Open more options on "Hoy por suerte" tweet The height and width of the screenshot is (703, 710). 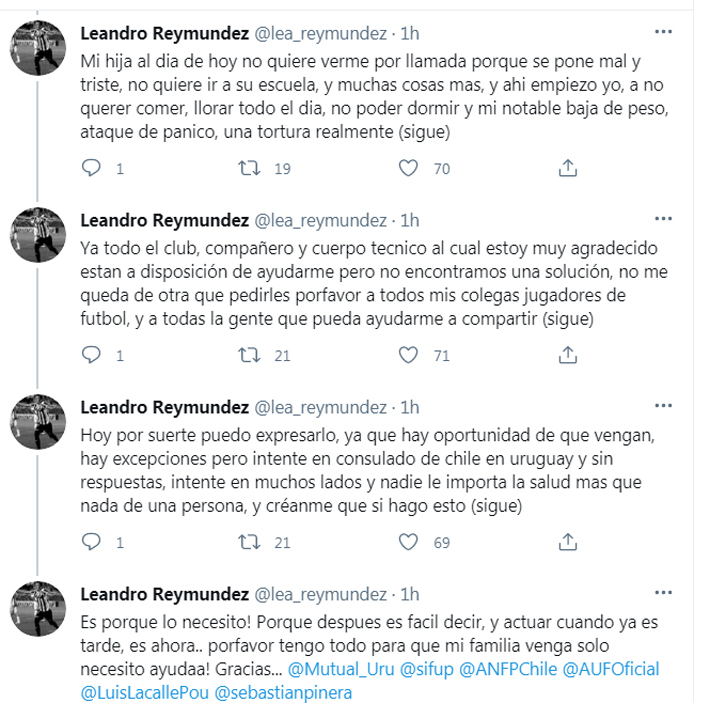[x=662, y=405]
